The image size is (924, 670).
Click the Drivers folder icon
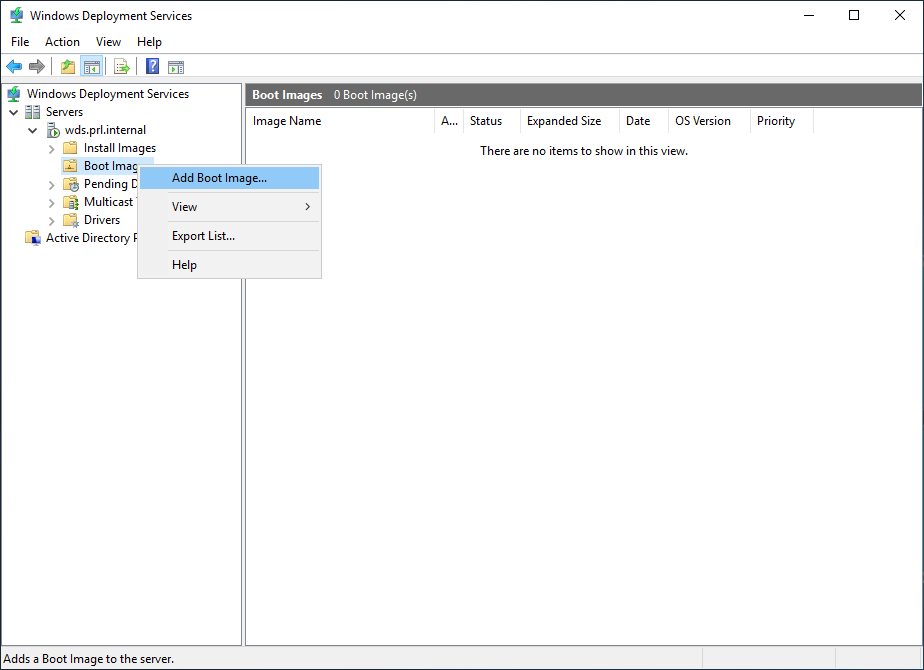pyautogui.click(x=71, y=220)
